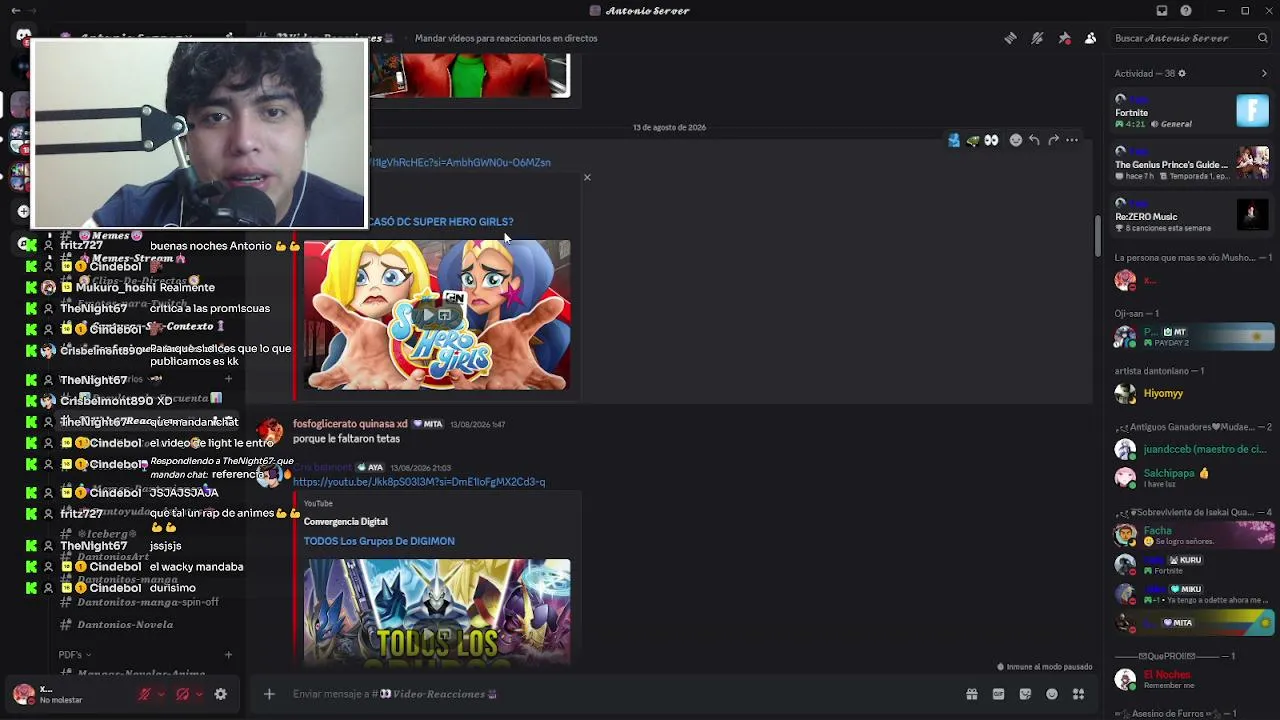The width and height of the screenshot is (1280, 720).
Task: Open the Fortnite activity card
Action: (x=1191, y=111)
